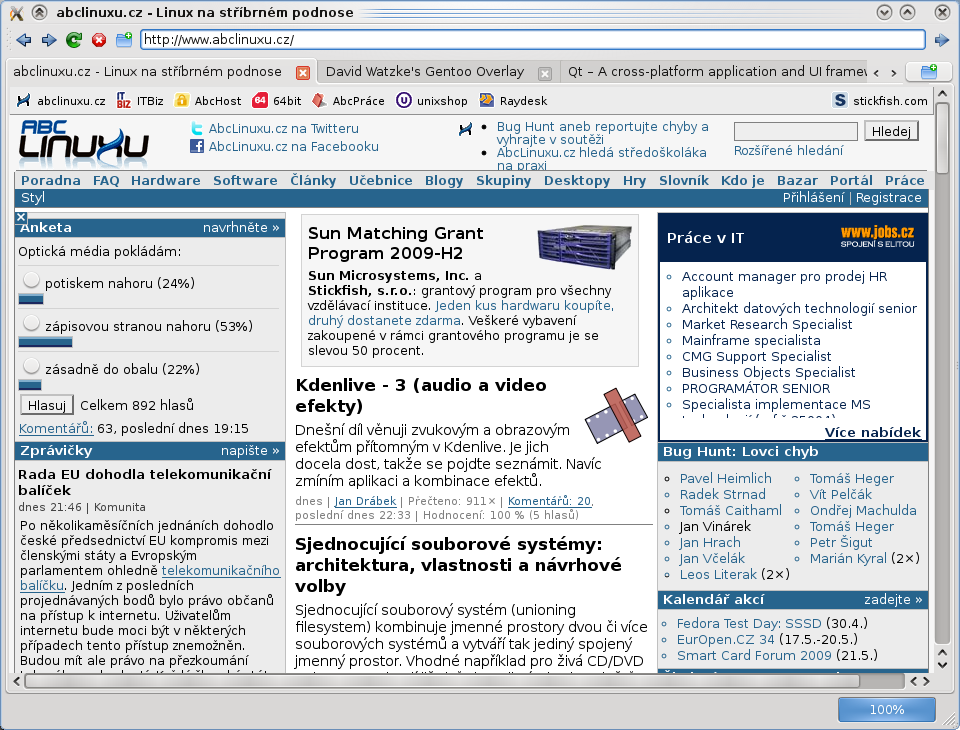The image size is (960, 730).
Task: Click the www.jobs.cz logo banner
Action: 877,236
